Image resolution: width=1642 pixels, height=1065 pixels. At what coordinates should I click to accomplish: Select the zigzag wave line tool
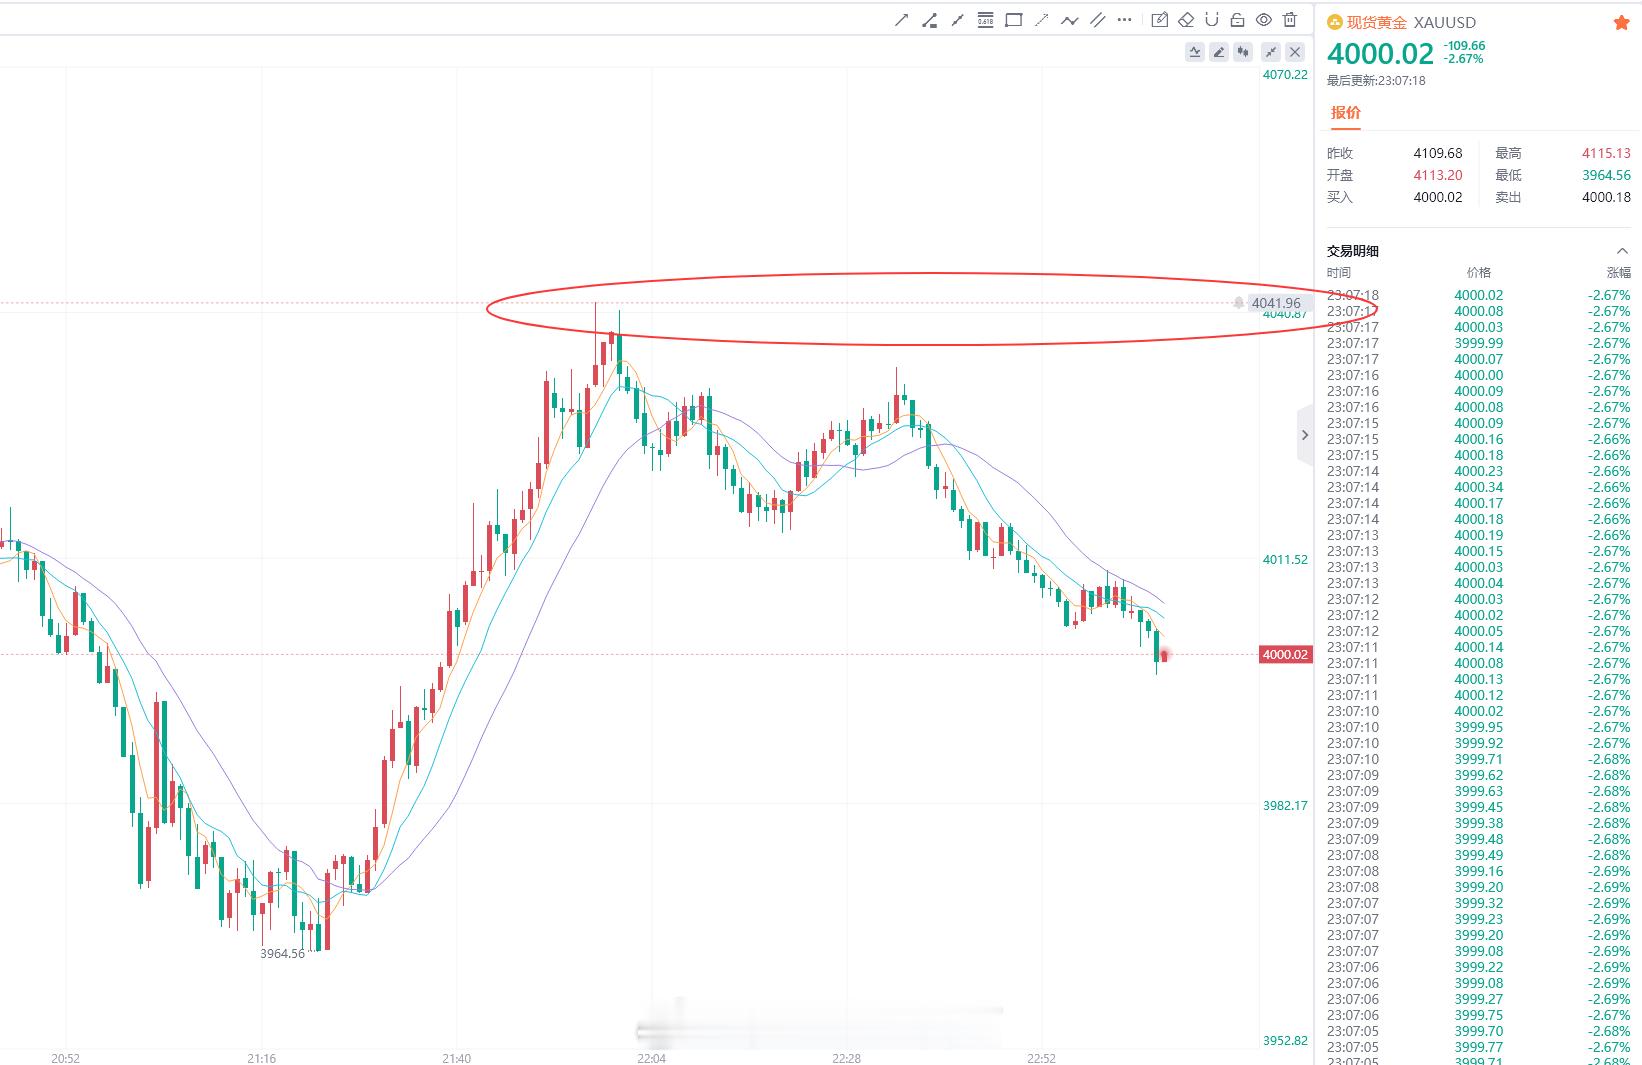tap(1069, 20)
